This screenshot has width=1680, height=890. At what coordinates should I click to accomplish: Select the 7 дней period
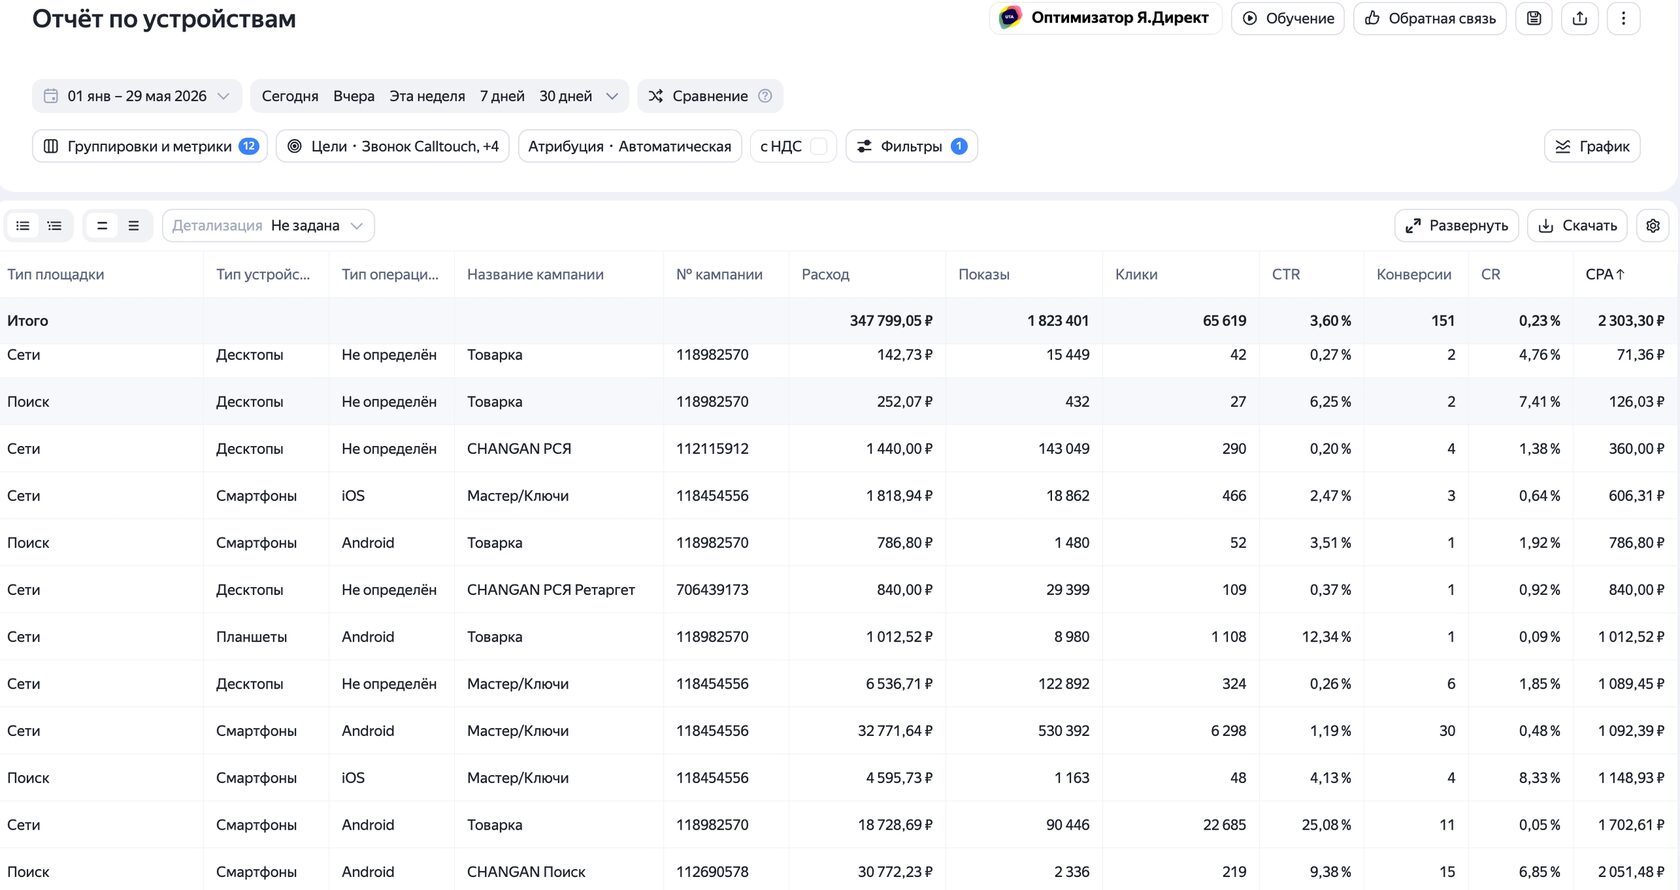(x=502, y=96)
